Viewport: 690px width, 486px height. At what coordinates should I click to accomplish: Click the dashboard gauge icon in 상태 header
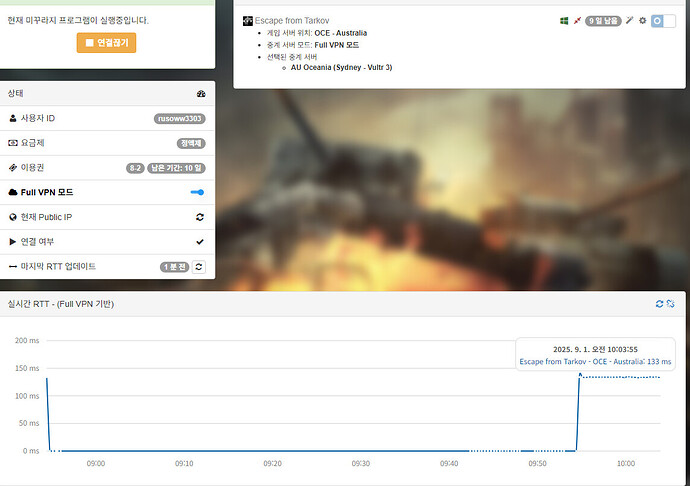[x=201, y=93]
